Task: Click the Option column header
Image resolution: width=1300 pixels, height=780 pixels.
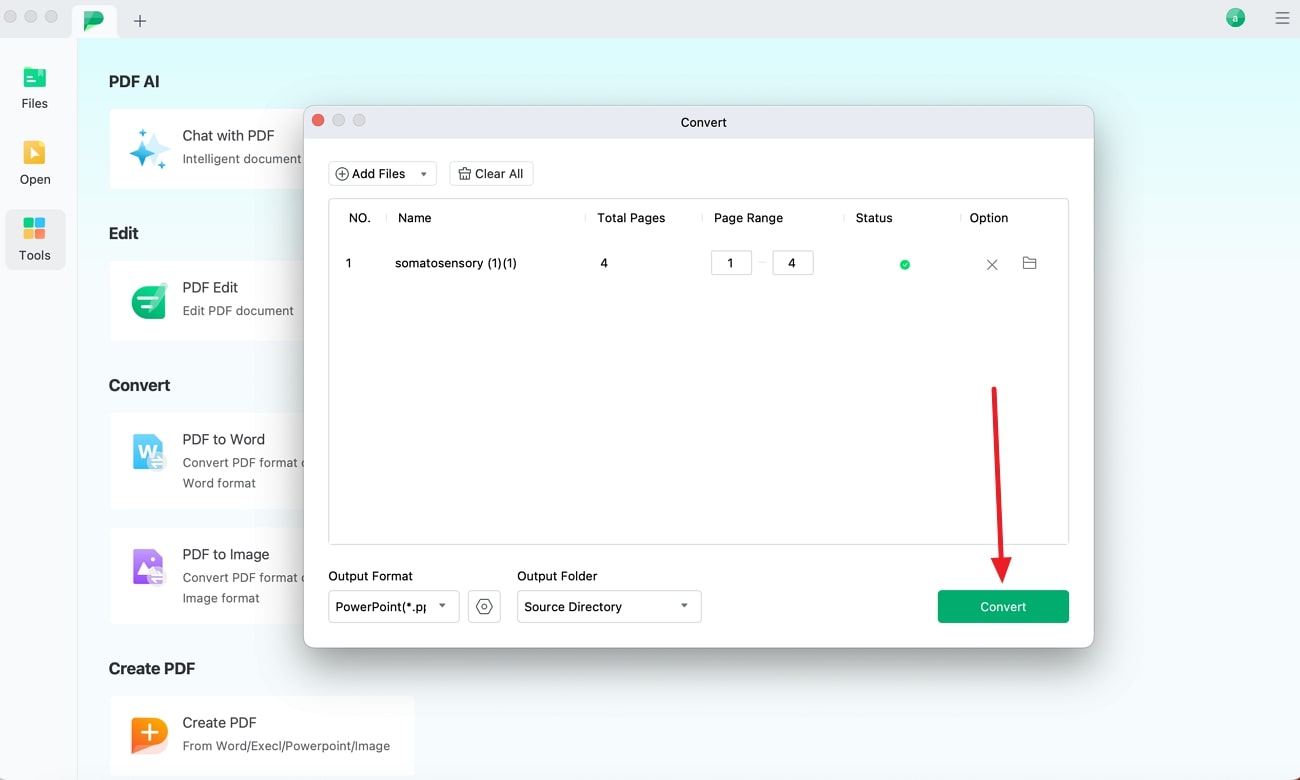Action: (x=989, y=218)
